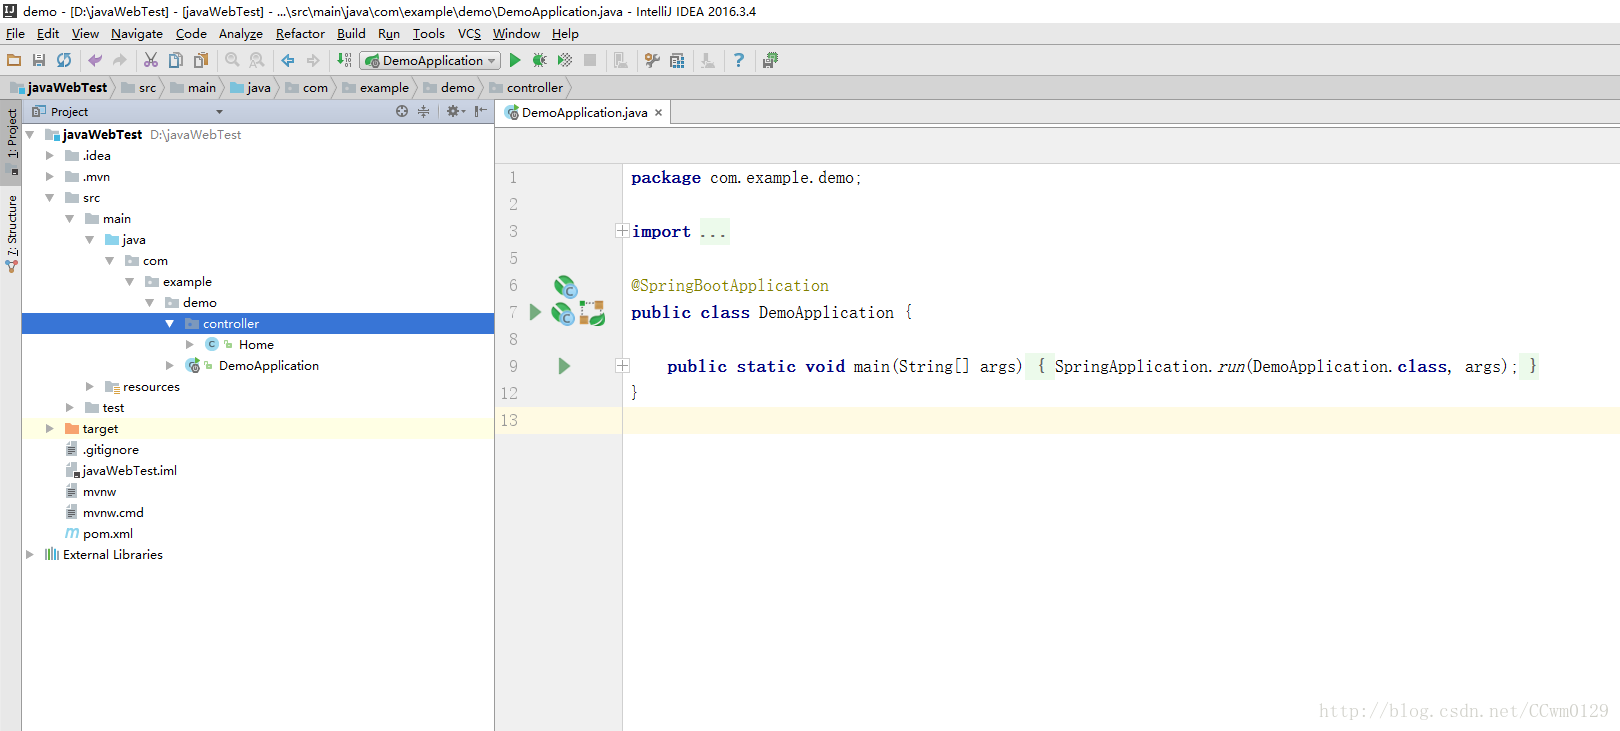Screen dimensions: 1620x731
Task: Click the Scroll from Source target icon
Action: [x=402, y=111]
